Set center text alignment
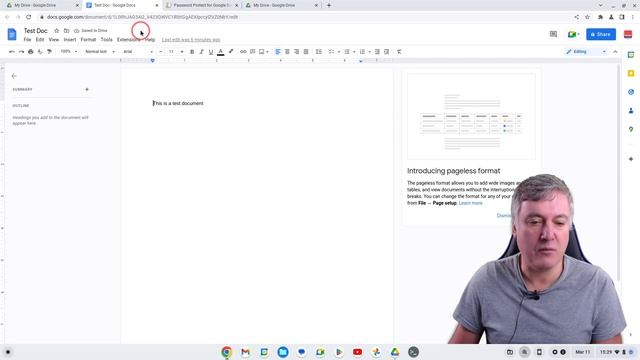The height and width of the screenshot is (360, 640). click(x=287, y=52)
